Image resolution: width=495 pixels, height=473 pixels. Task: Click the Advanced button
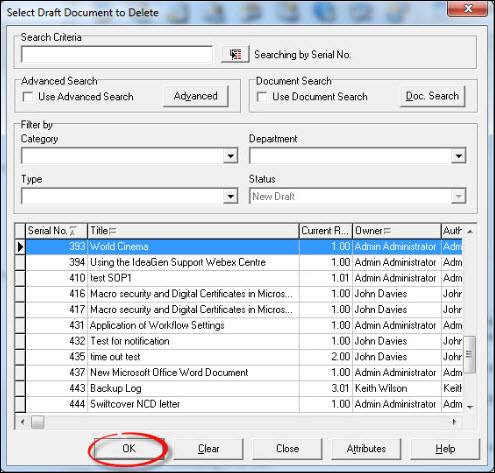196,96
